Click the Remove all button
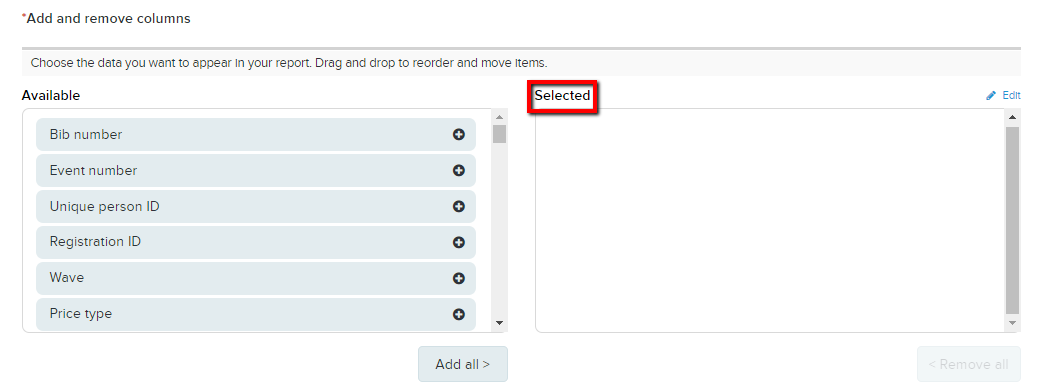 pyautogui.click(x=969, y=364)
